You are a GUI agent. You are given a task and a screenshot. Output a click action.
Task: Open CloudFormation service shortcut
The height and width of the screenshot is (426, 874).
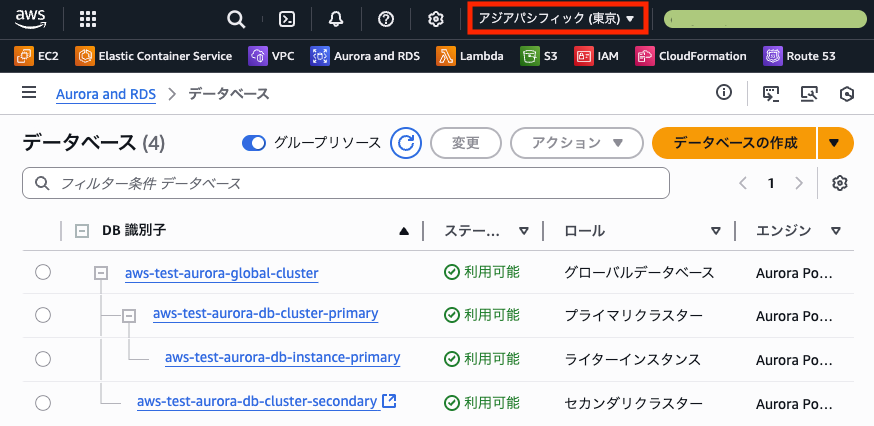click(x=691, y=56)
